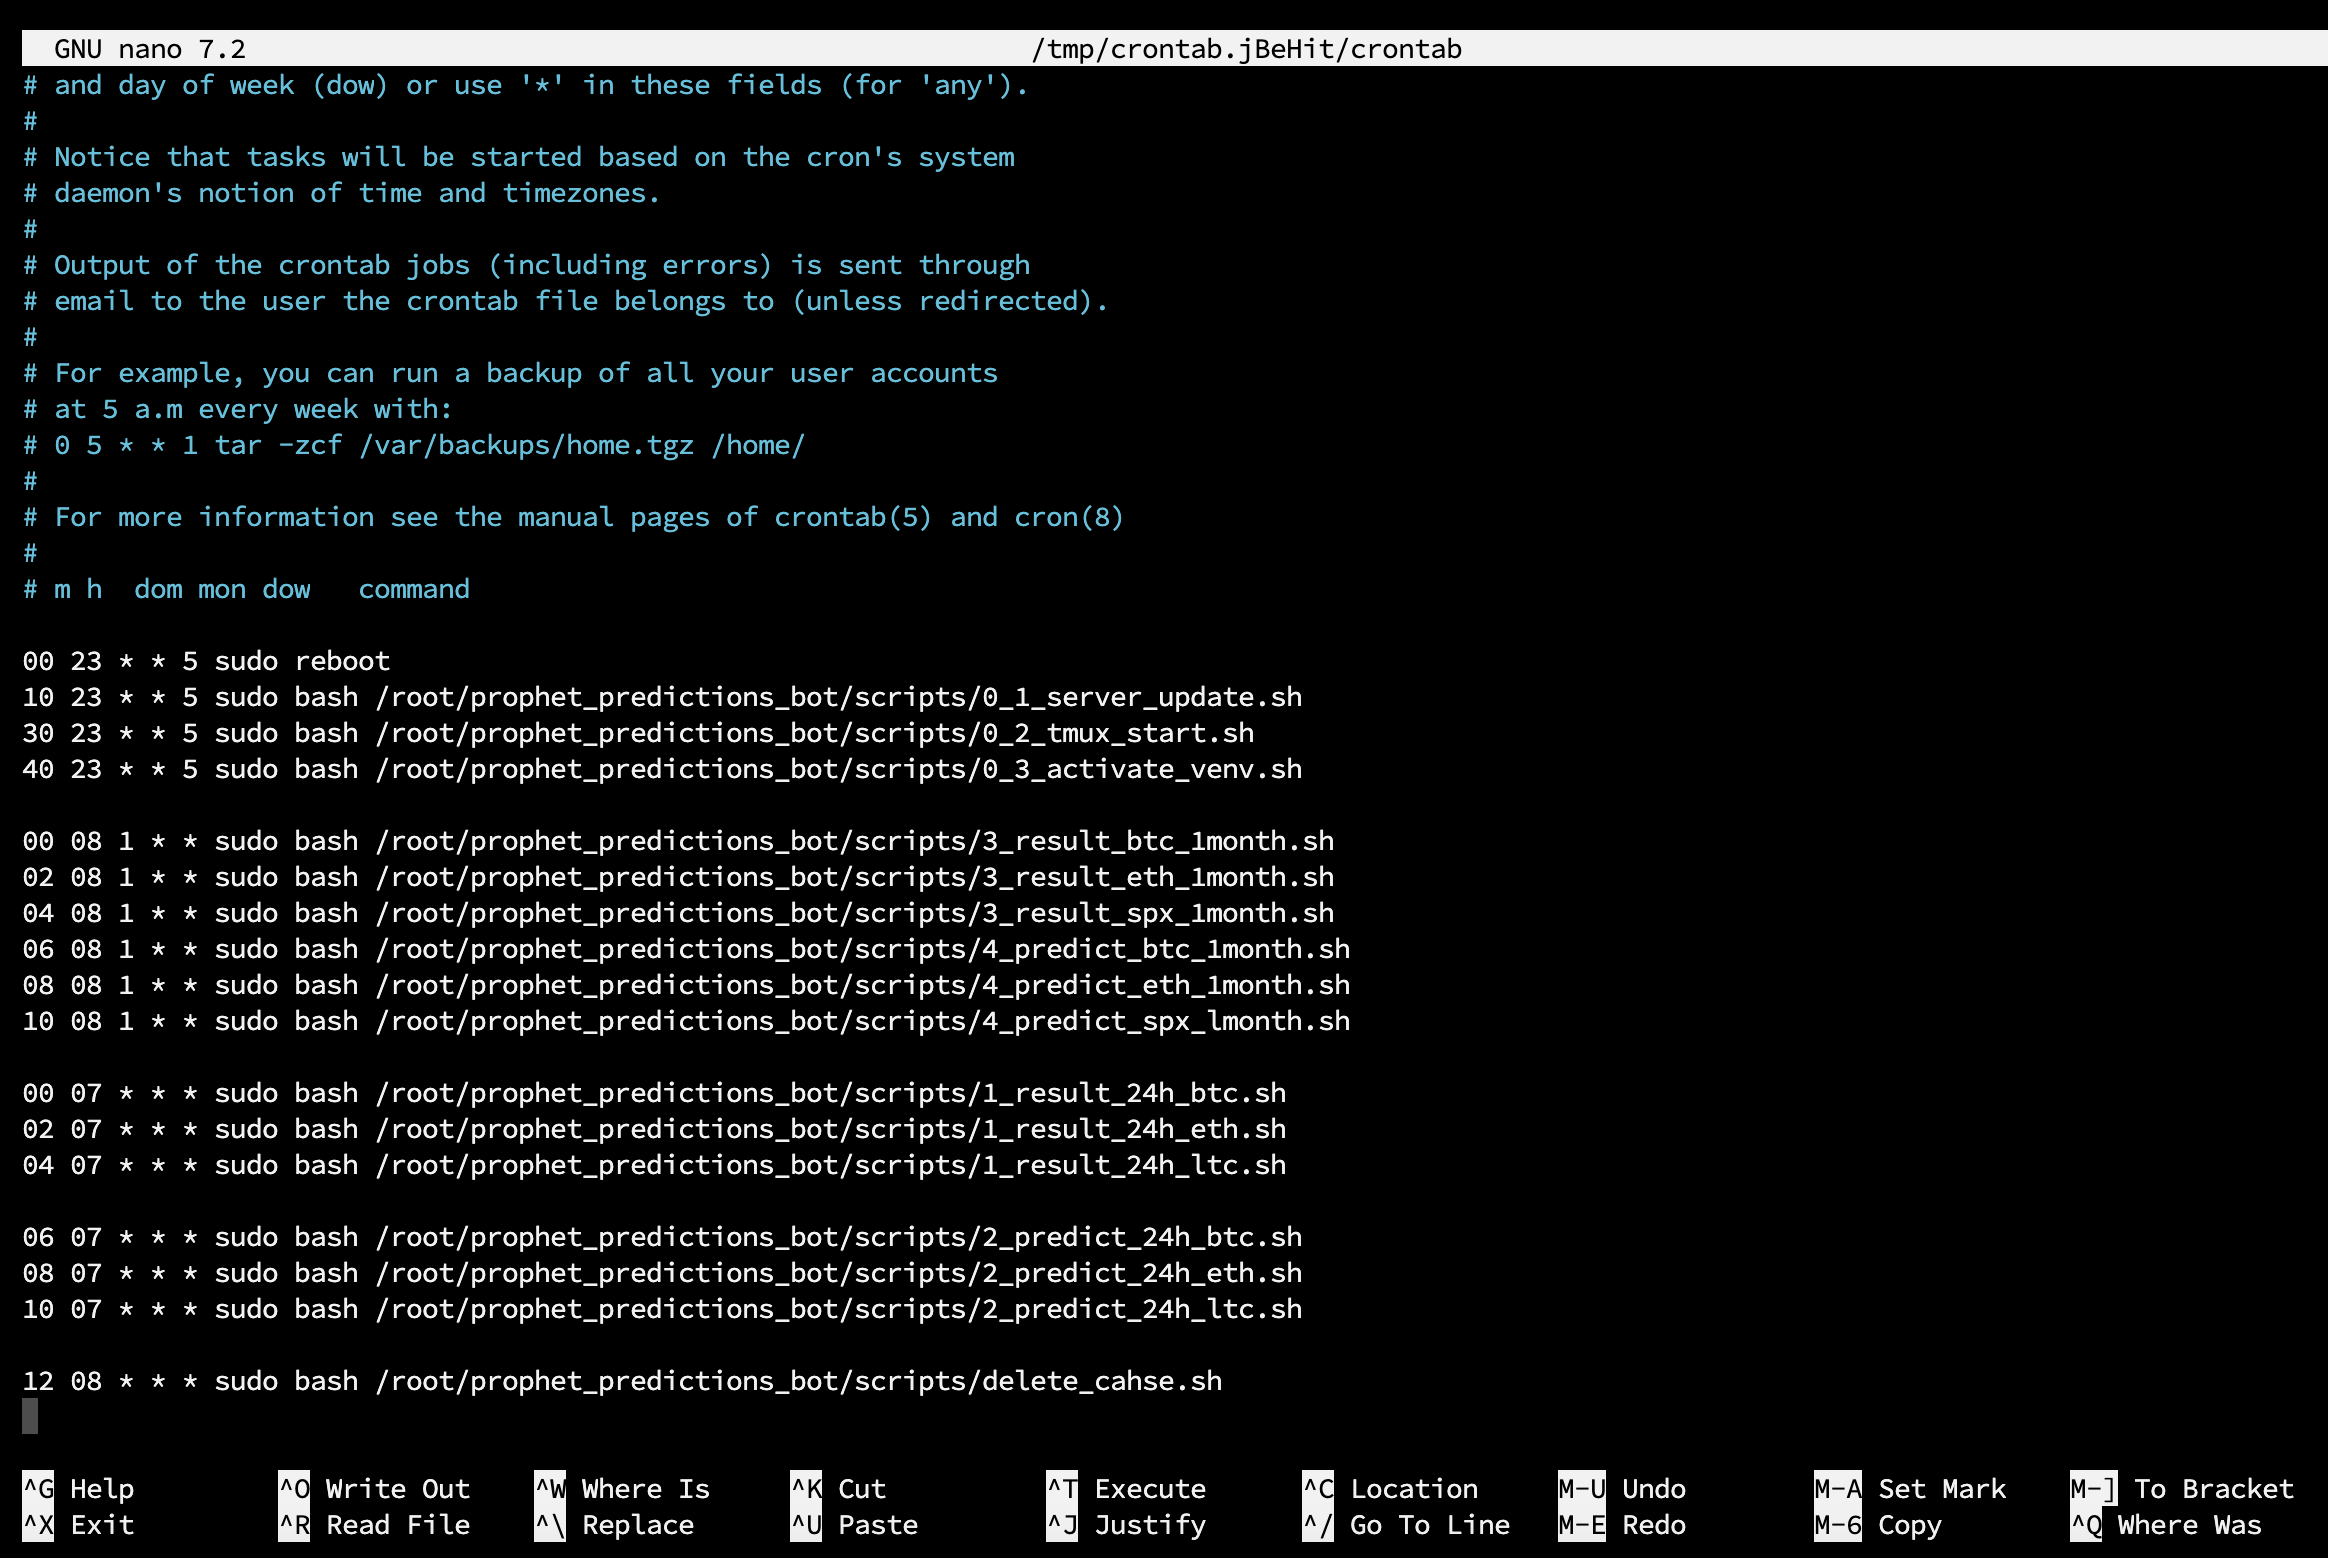
Task: Click the M-E Redo shortcut
Action: pyautogui.click(x=1622, y=1525)
